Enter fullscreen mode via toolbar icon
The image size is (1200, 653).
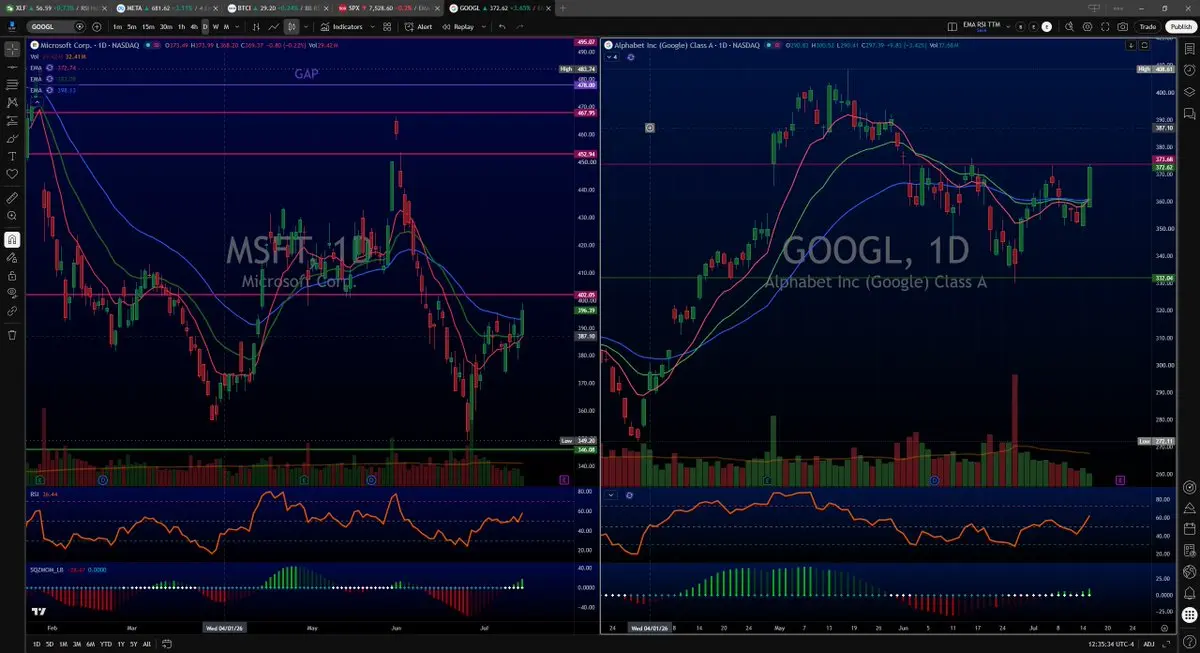coord(1104,27)
